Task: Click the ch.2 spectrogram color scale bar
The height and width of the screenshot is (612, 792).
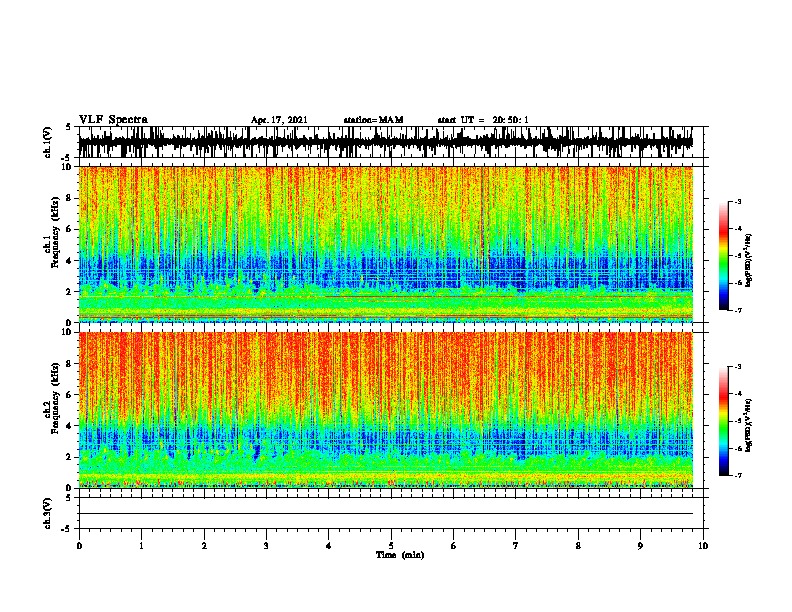Action: [724, 421]
